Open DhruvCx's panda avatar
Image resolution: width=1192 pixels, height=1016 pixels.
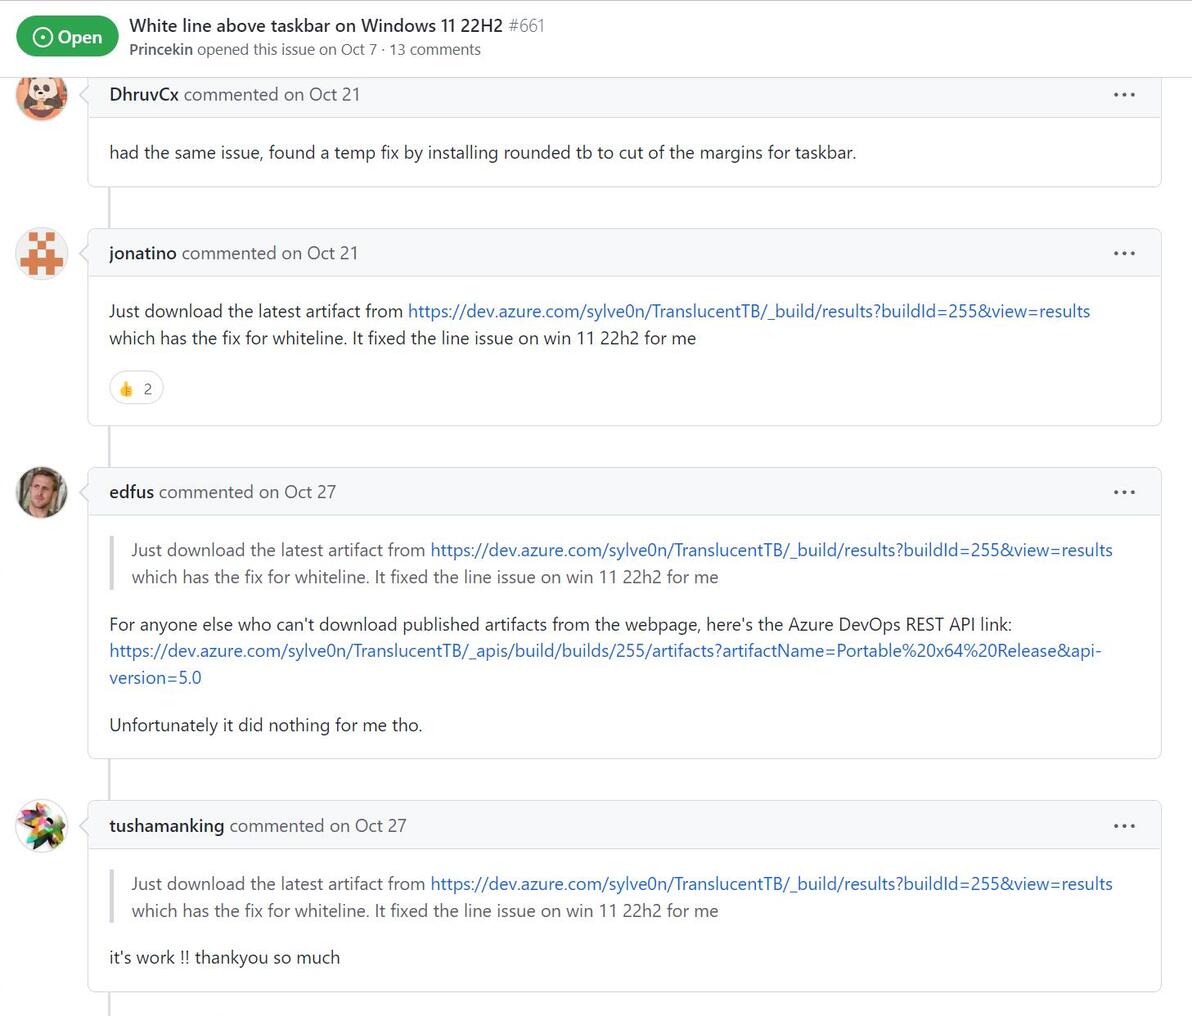click(42, 97)
